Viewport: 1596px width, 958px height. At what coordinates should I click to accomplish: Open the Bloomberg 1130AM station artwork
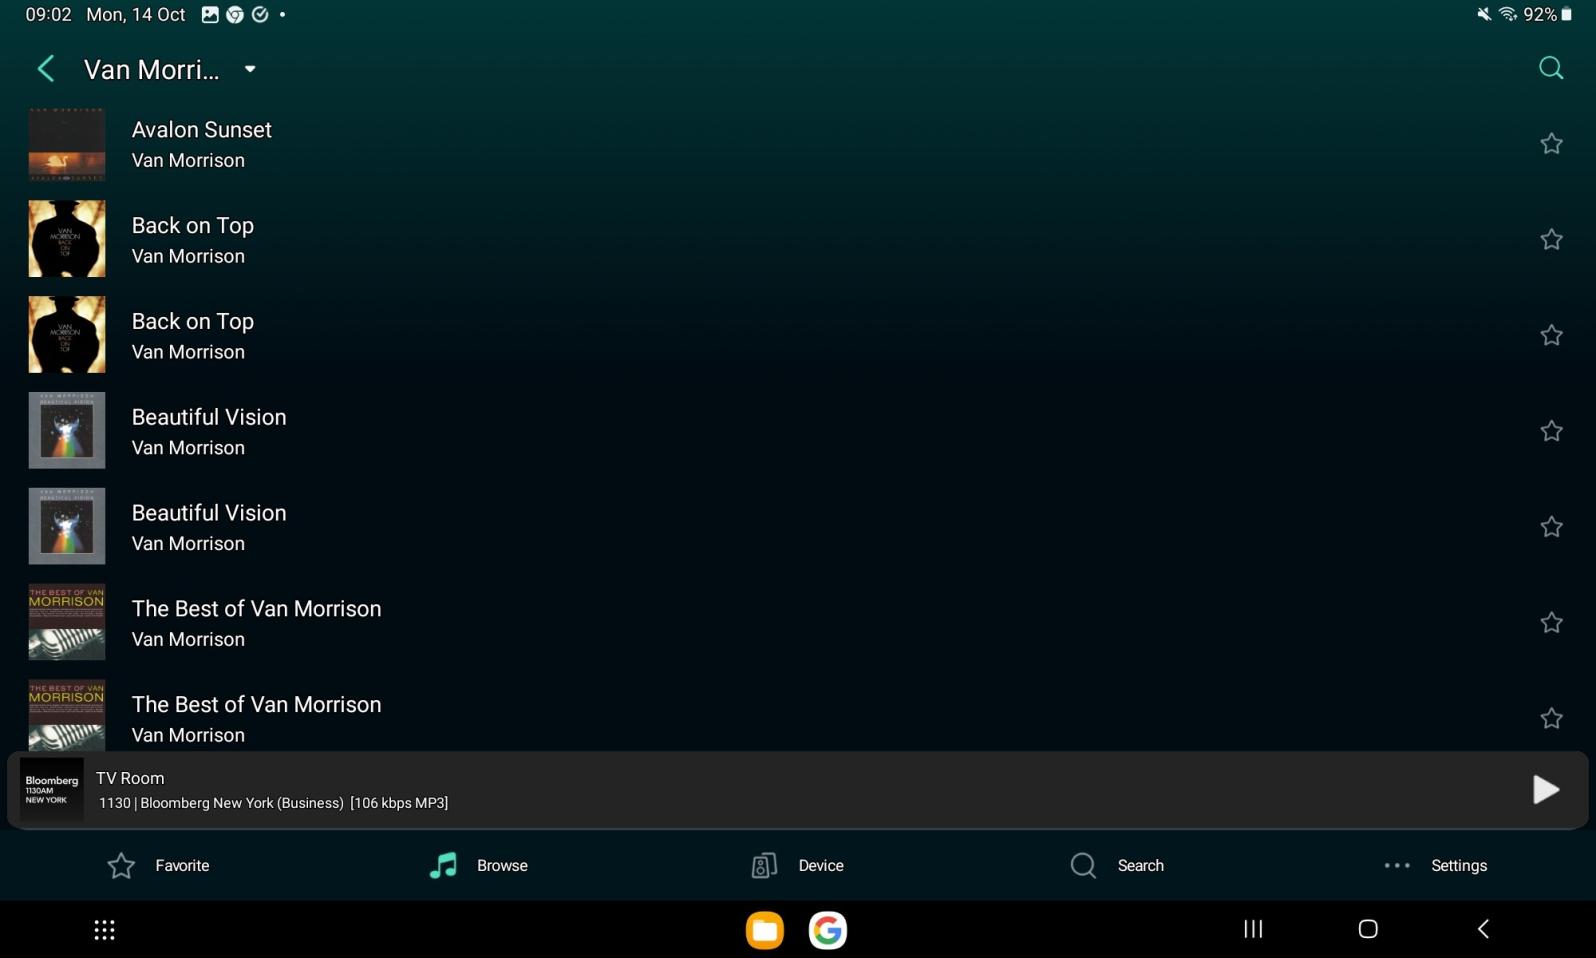coord(52,790)
